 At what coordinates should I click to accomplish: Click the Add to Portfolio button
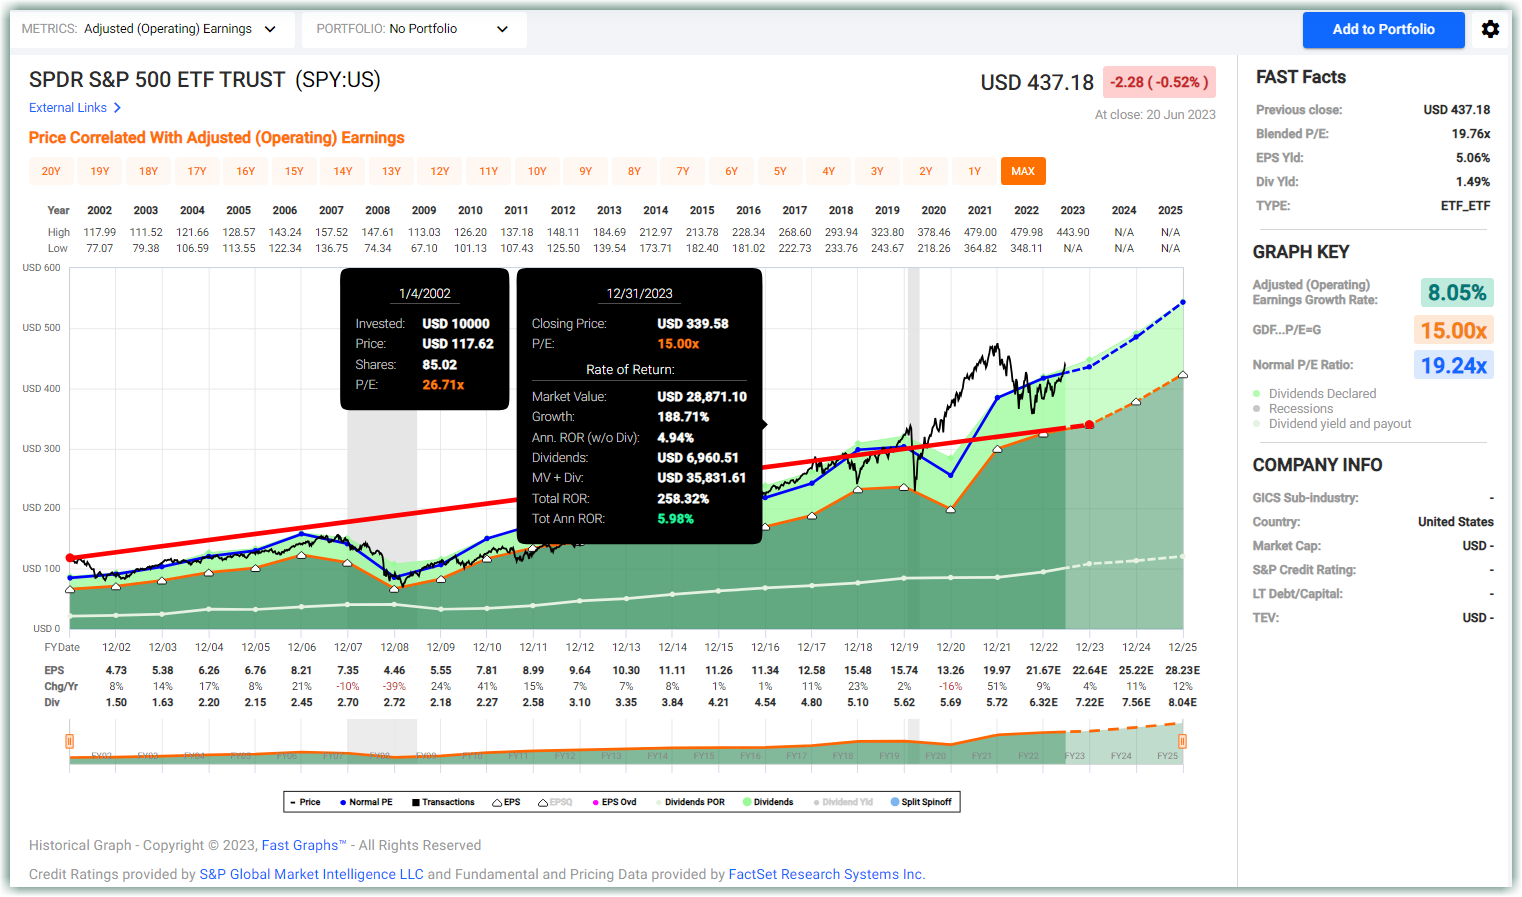(x=1383, y=30)
